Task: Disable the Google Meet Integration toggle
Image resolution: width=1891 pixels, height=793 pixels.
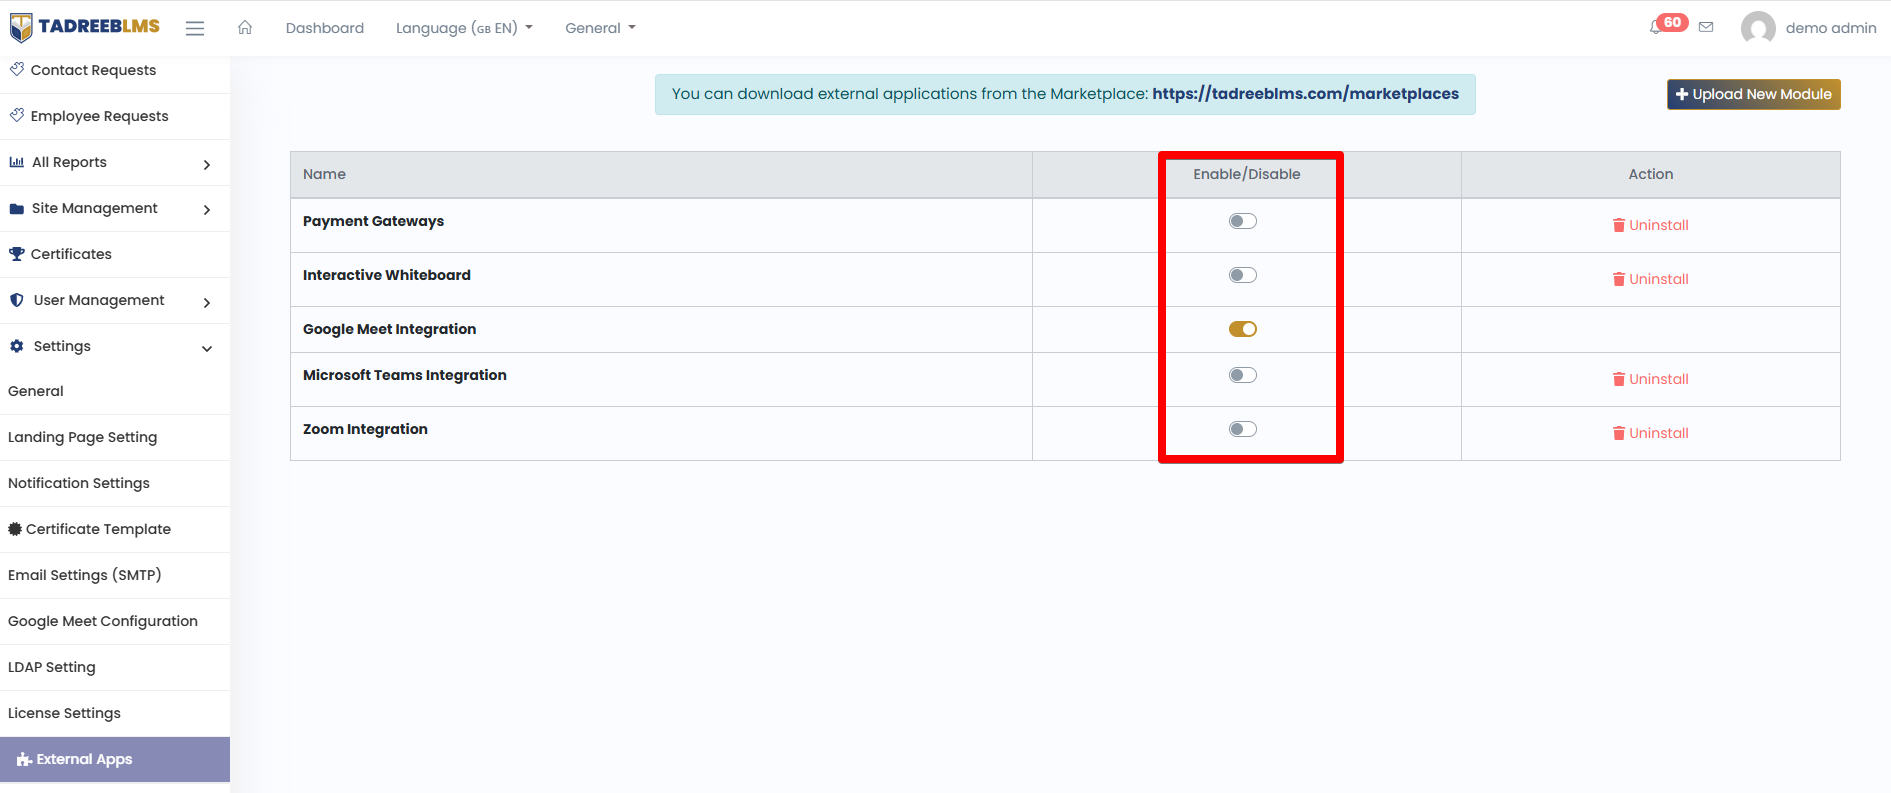Action: point(1243,329)
